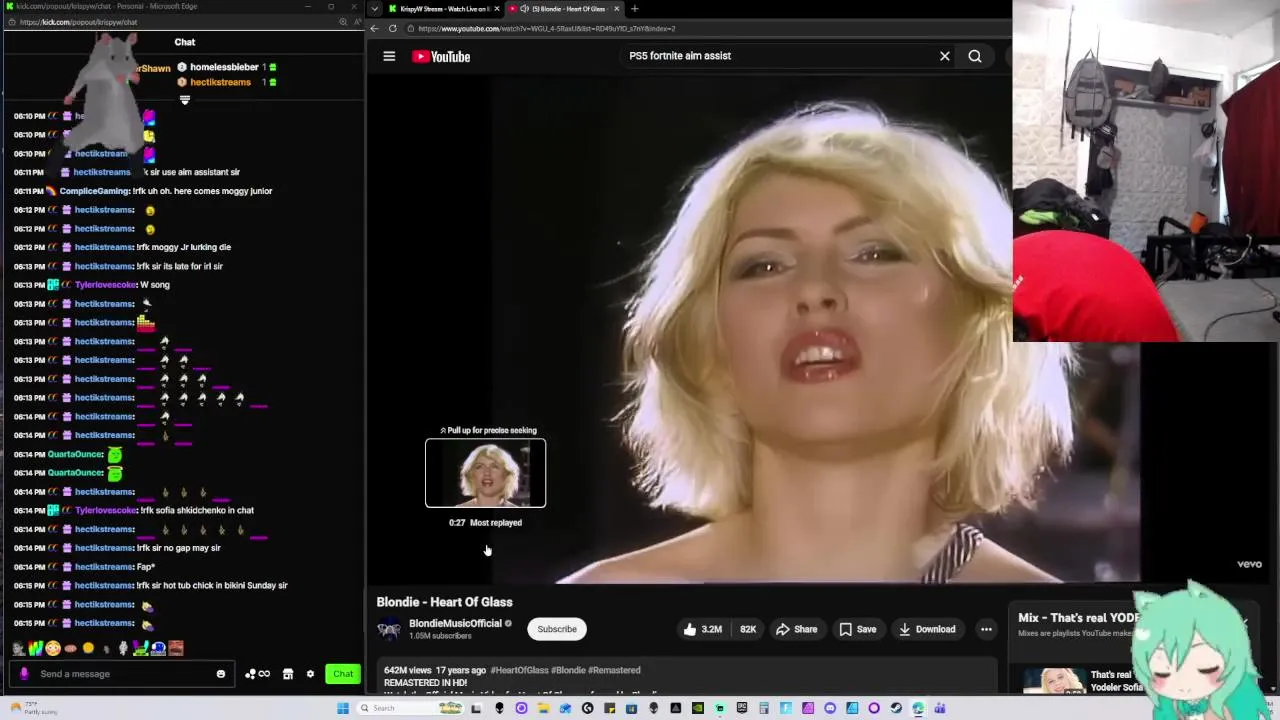Open the BlondieMusicOfficial channel avatar
1280x720 pixels.
coord(389,629)
